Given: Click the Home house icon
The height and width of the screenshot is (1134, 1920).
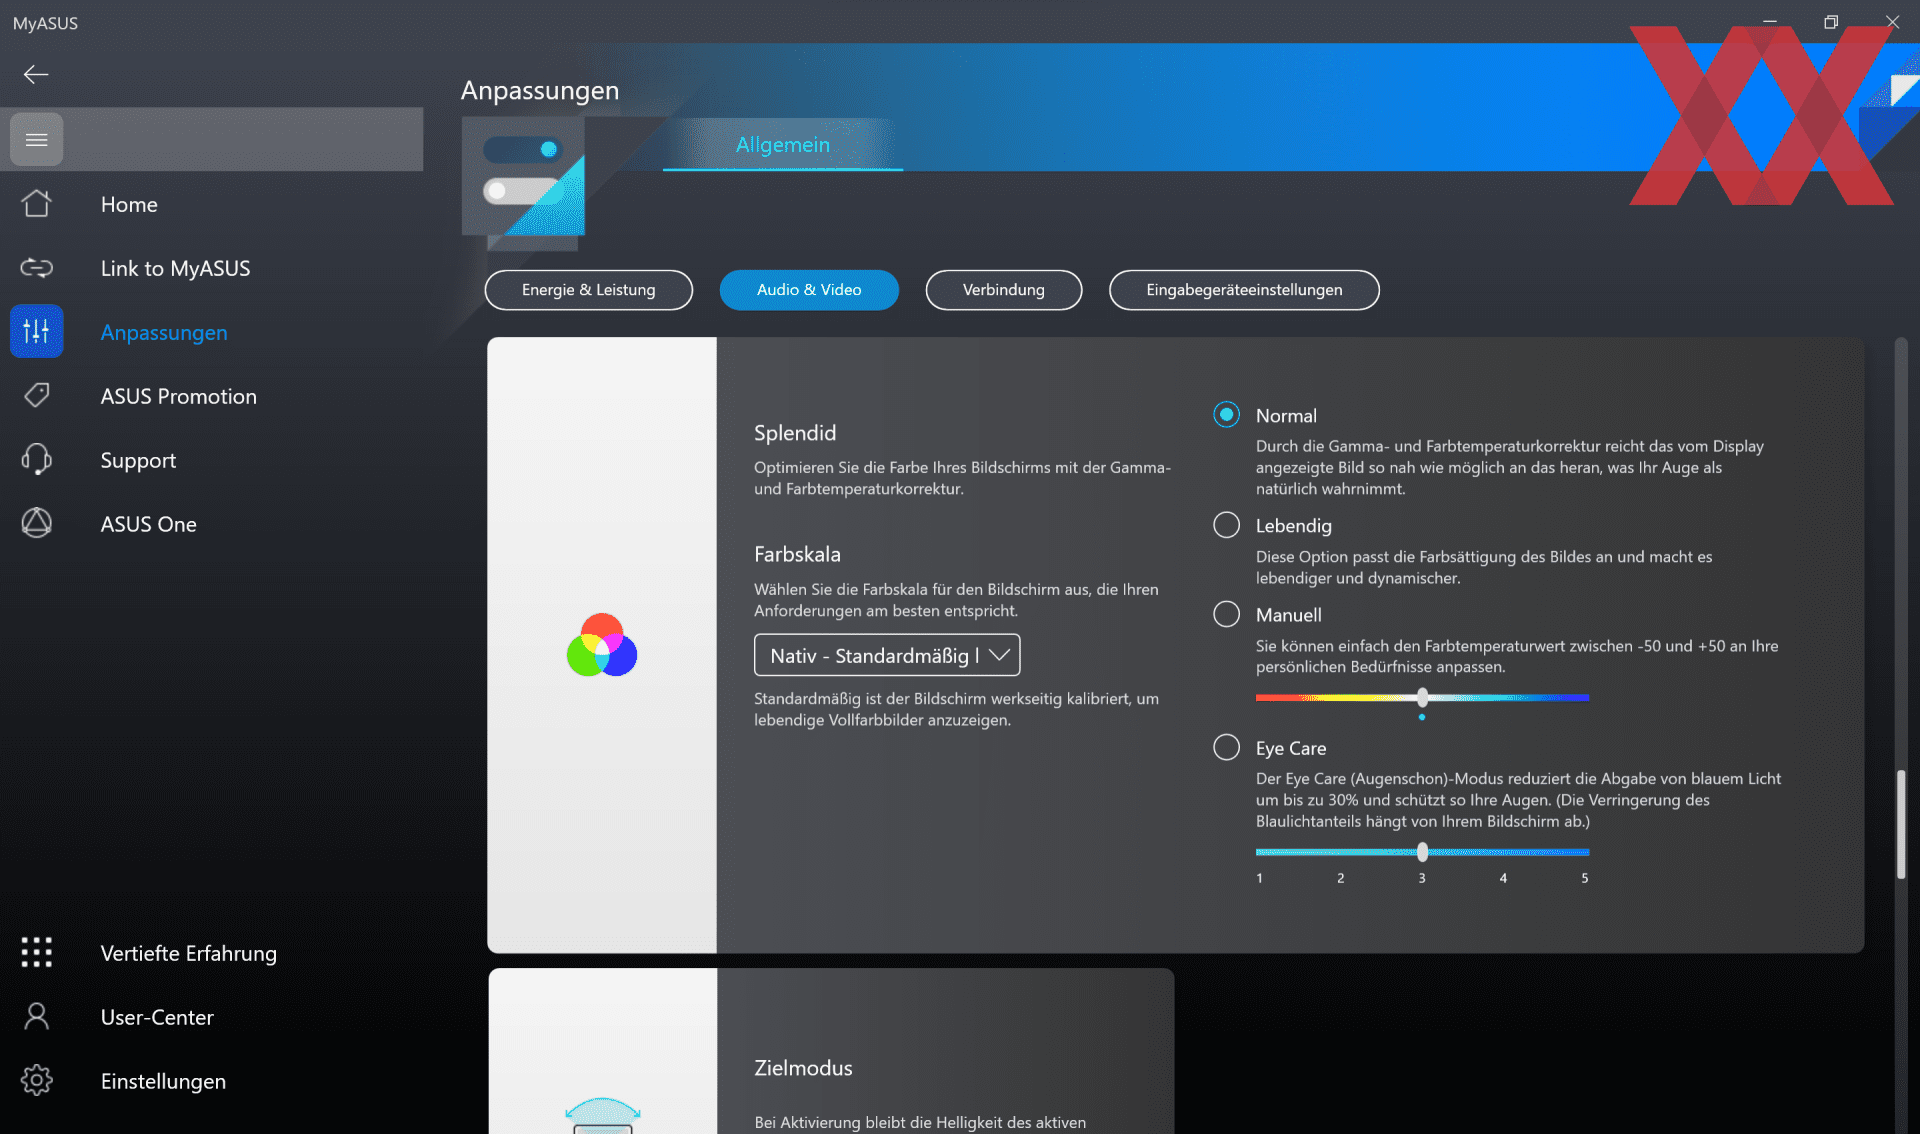Looking at the screenshot, I should pyautogui.click(x=37, y=204).
